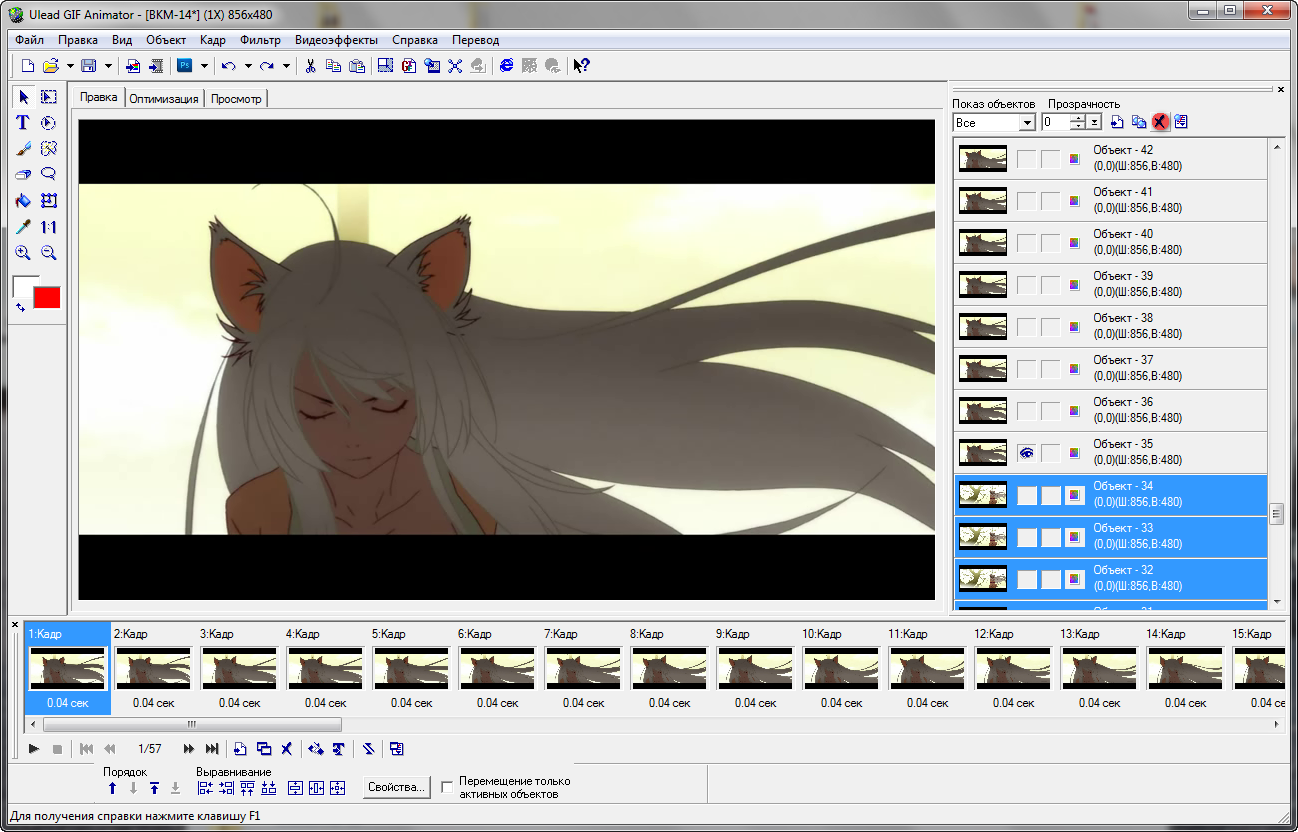Toggle the eye icon for Объект - 35
1298x832 pixels.
[1026, 453]
